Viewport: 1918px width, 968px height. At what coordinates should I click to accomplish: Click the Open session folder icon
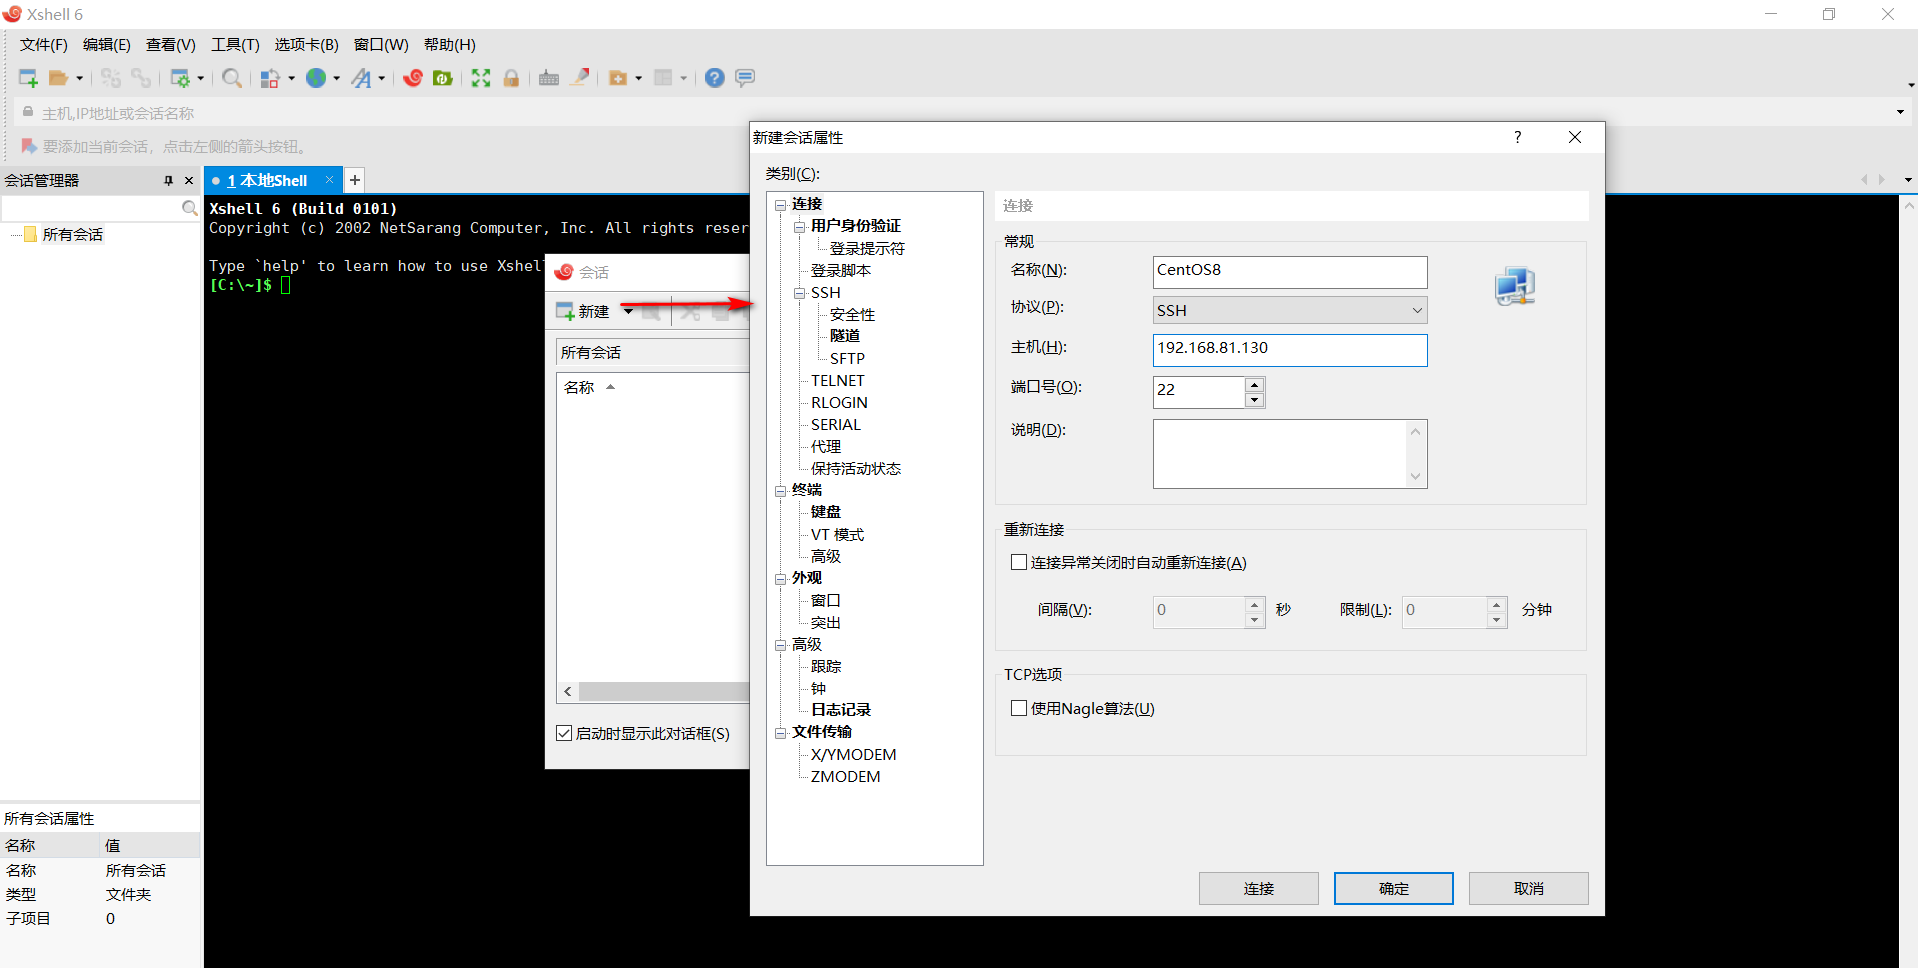click(x=59, y=78)
